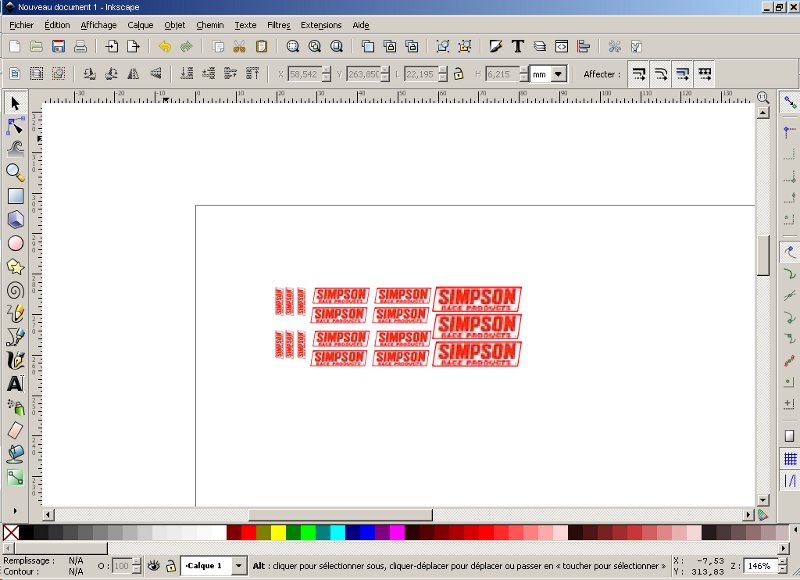Toggle scaling of rounded rectangle corners
Viewport: 800px width, 580px height.
(660, 74)
